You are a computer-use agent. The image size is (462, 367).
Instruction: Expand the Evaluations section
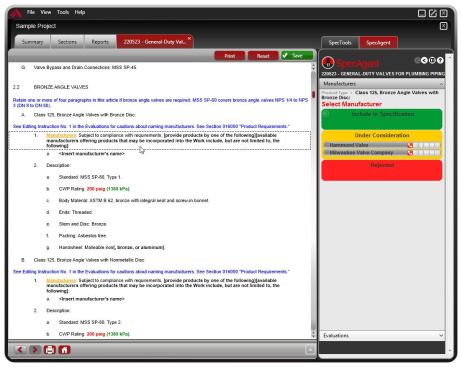tap(382, 335)
